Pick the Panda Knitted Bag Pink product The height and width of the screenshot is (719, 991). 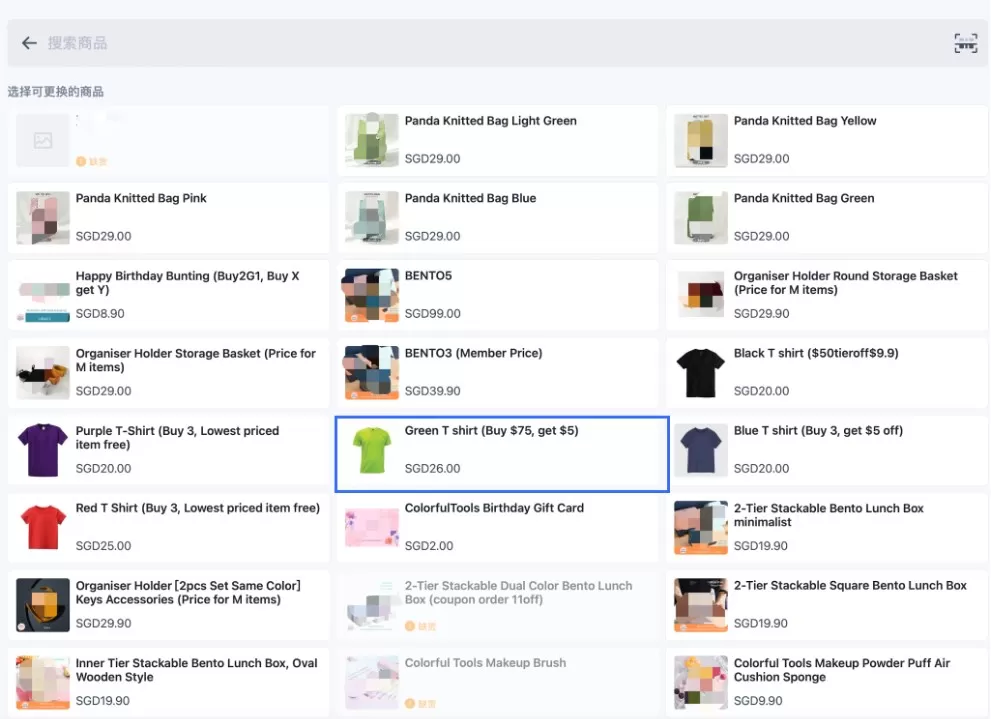pyautogui.click(x=168, y=217)
